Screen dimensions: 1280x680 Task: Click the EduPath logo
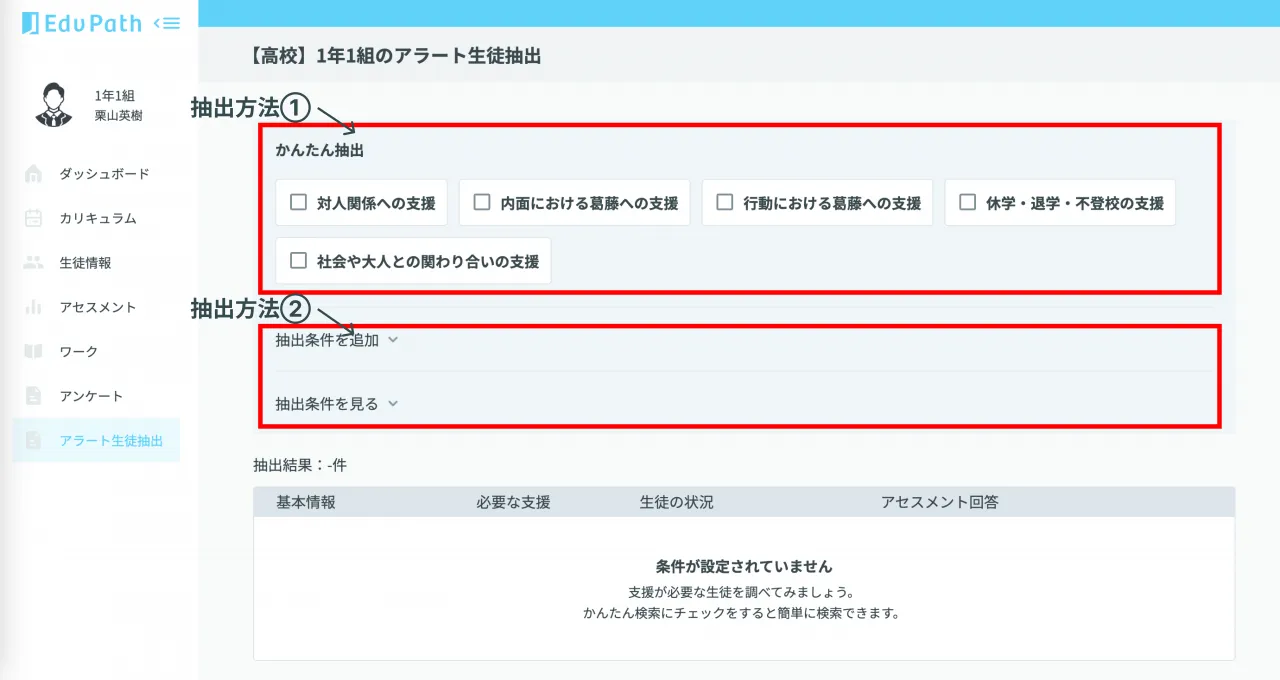(x=84, y=22)
